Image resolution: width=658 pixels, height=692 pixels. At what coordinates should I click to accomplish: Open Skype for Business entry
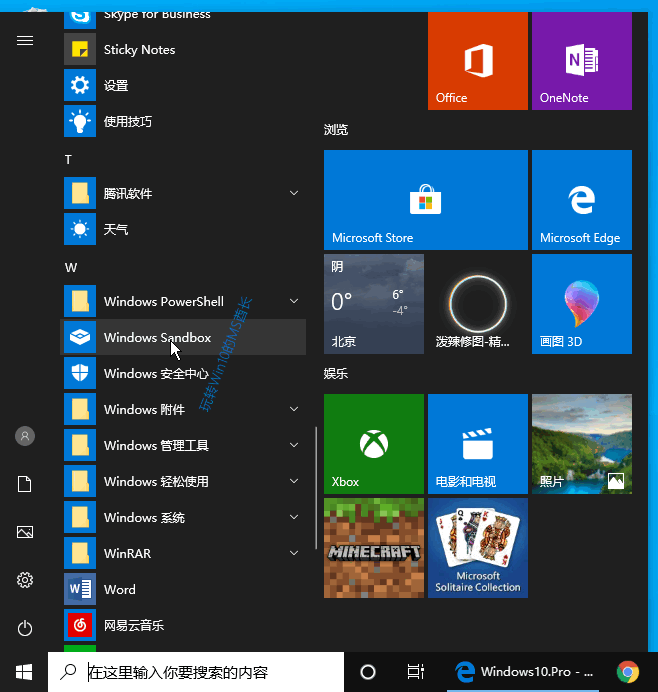coord(183,18)
